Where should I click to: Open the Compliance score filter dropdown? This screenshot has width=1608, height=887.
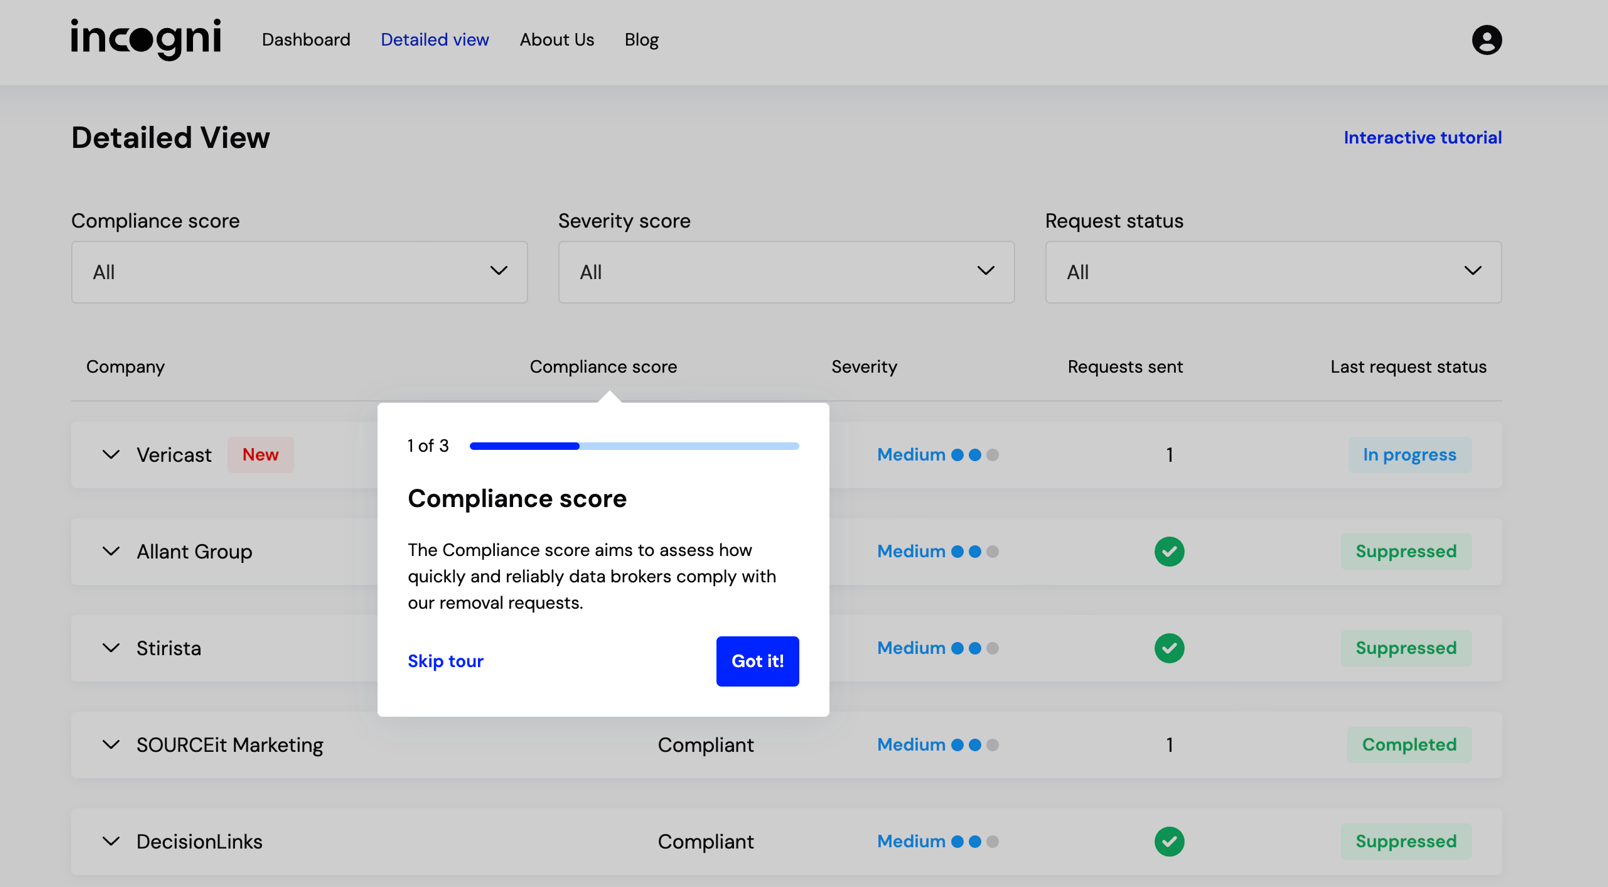[x=299, y=272]
